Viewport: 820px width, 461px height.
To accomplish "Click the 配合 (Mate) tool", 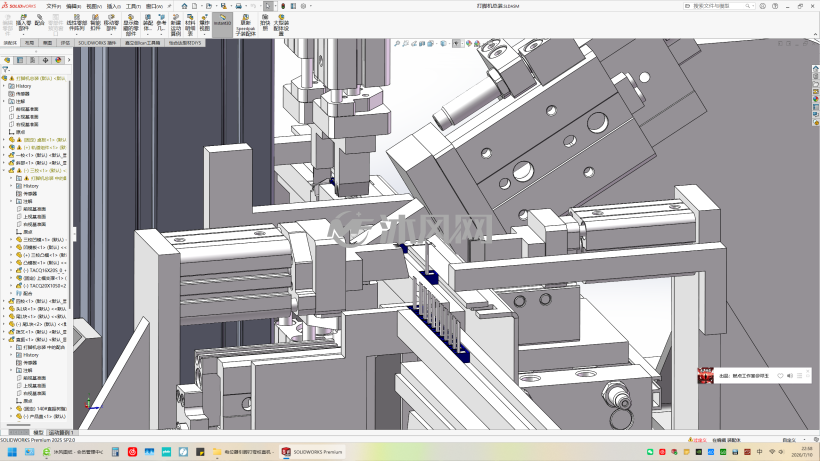I will coord(40,21).
